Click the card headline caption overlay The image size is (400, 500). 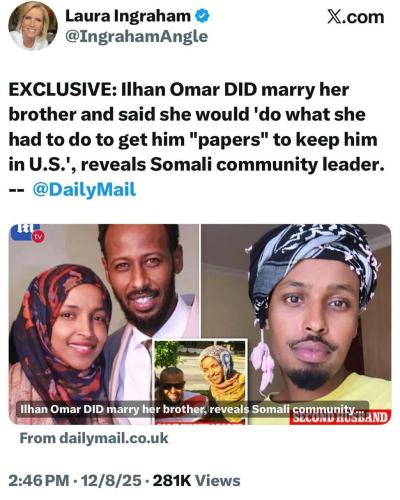193,409
